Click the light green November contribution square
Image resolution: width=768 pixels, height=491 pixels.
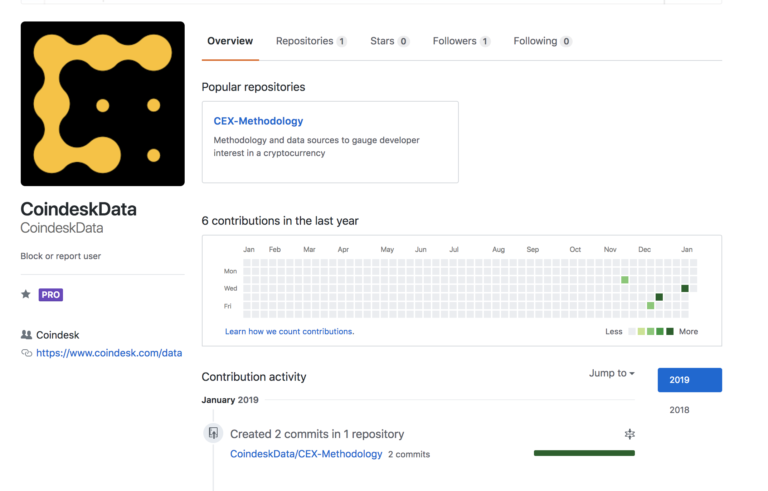point(624,280)
